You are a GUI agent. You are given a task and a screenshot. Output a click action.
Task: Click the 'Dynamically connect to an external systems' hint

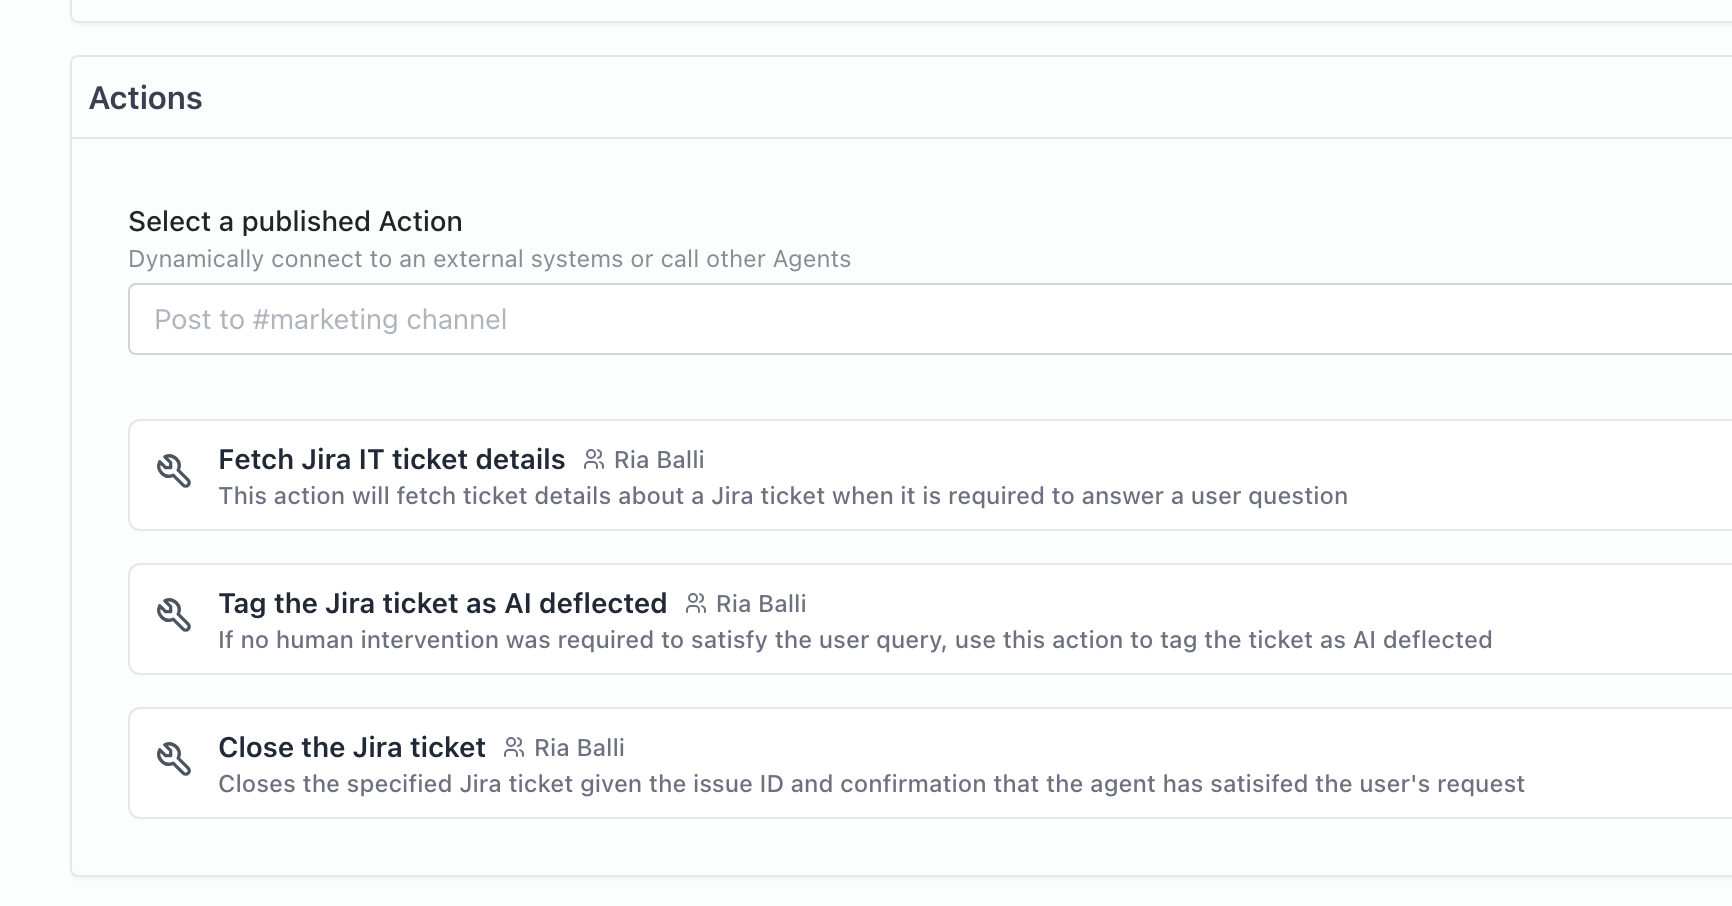489,259
